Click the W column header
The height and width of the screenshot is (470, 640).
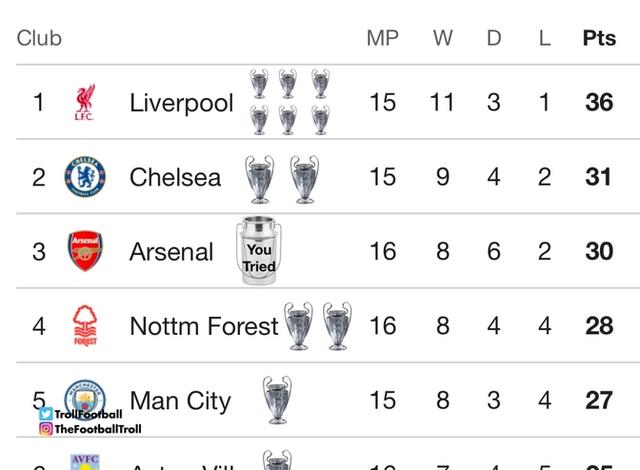[443, 38]
